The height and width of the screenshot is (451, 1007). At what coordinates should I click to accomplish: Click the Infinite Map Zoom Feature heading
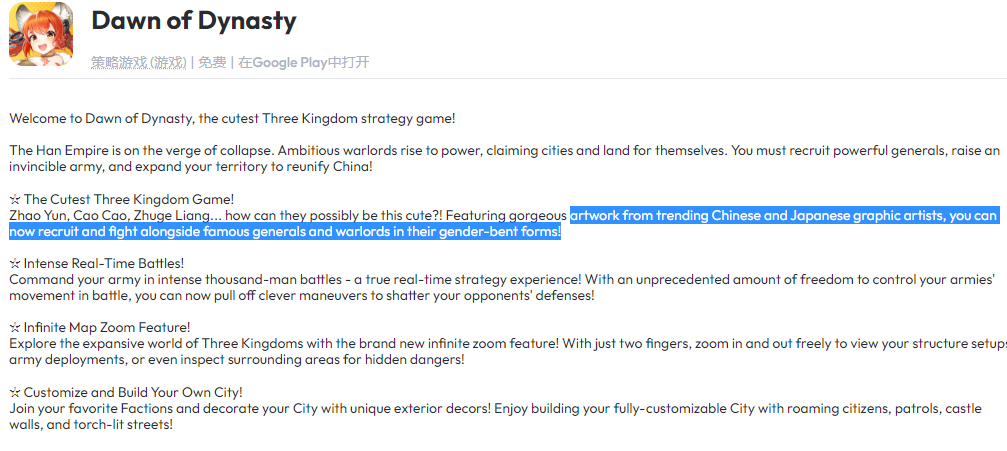point(107,327)
